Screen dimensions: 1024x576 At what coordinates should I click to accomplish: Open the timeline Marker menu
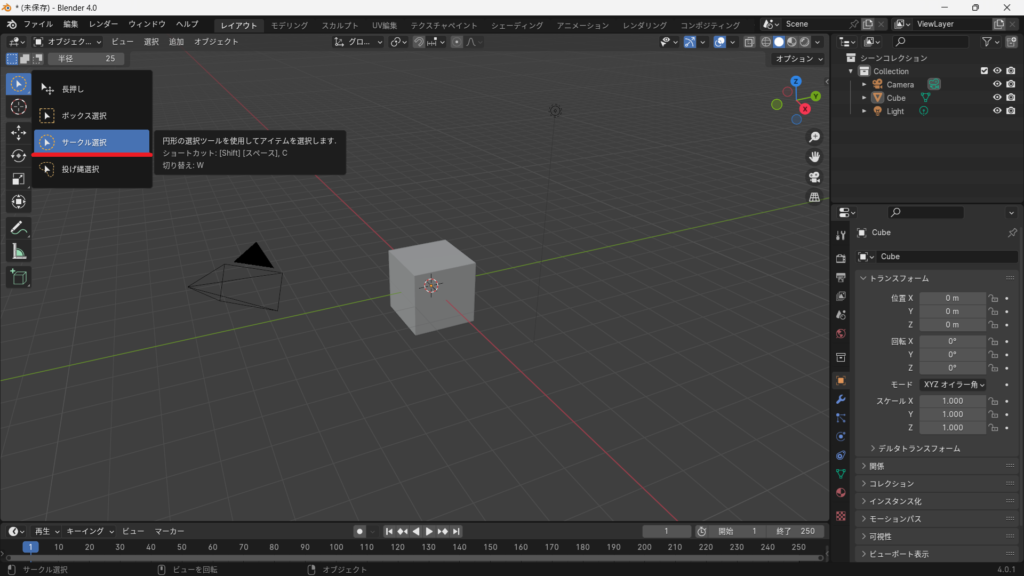169,532
